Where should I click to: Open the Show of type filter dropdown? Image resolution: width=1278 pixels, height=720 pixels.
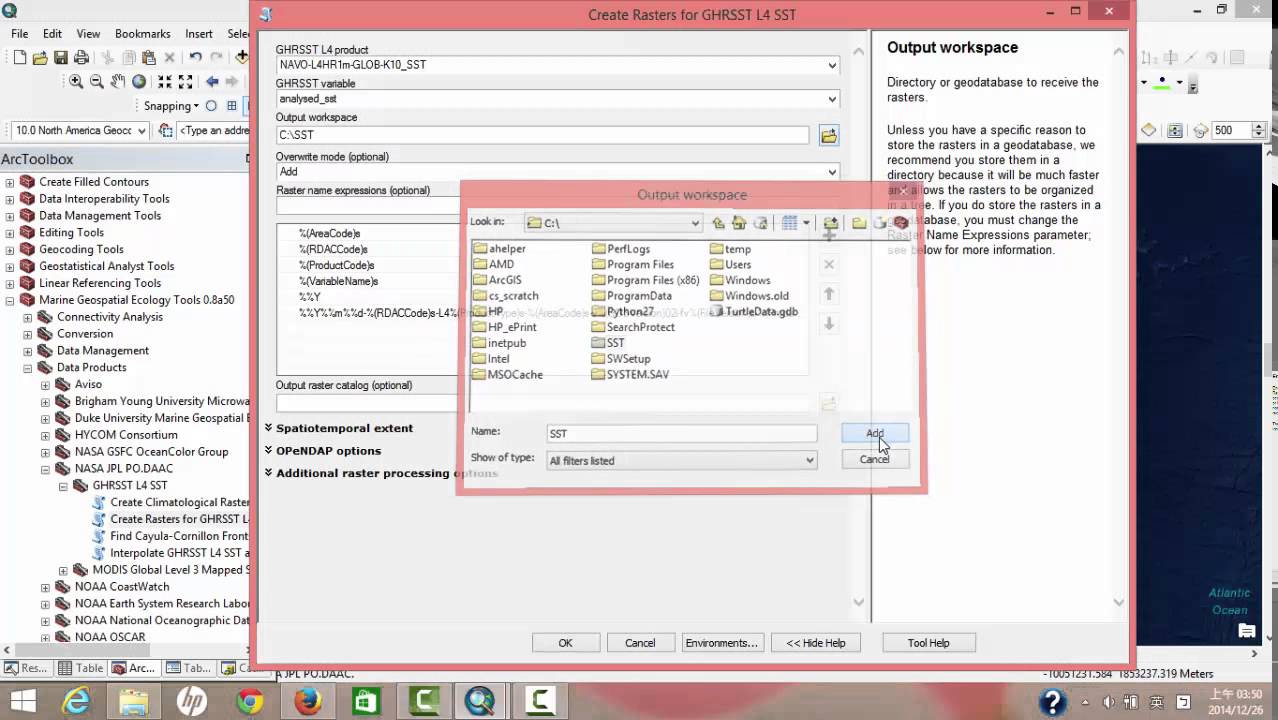point(810,460)
